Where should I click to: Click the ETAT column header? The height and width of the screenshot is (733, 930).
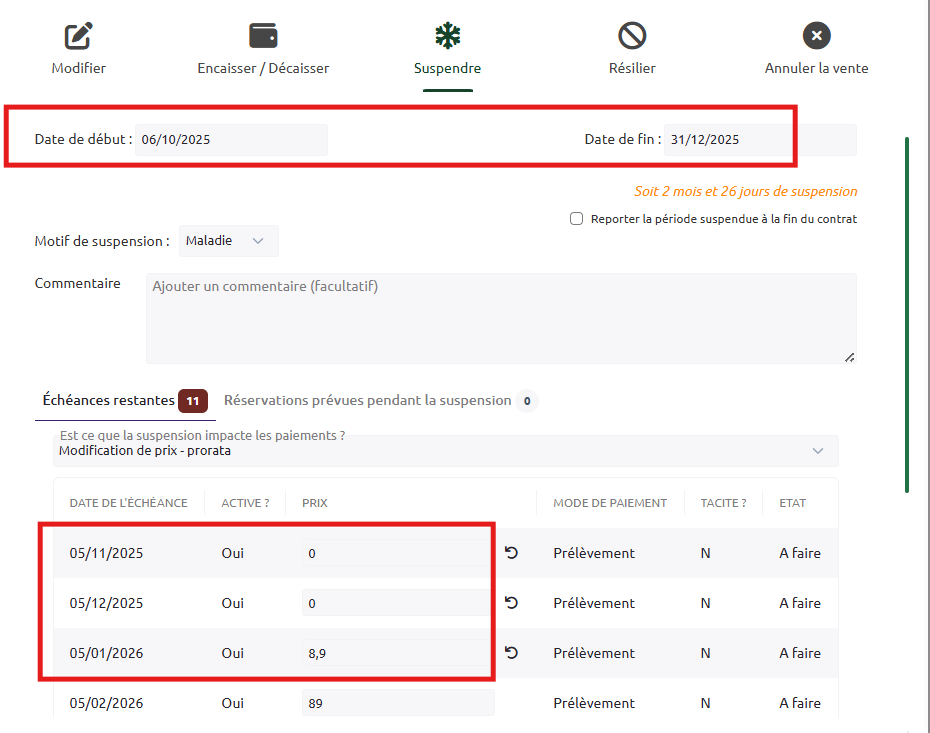(x=792, y=503)
